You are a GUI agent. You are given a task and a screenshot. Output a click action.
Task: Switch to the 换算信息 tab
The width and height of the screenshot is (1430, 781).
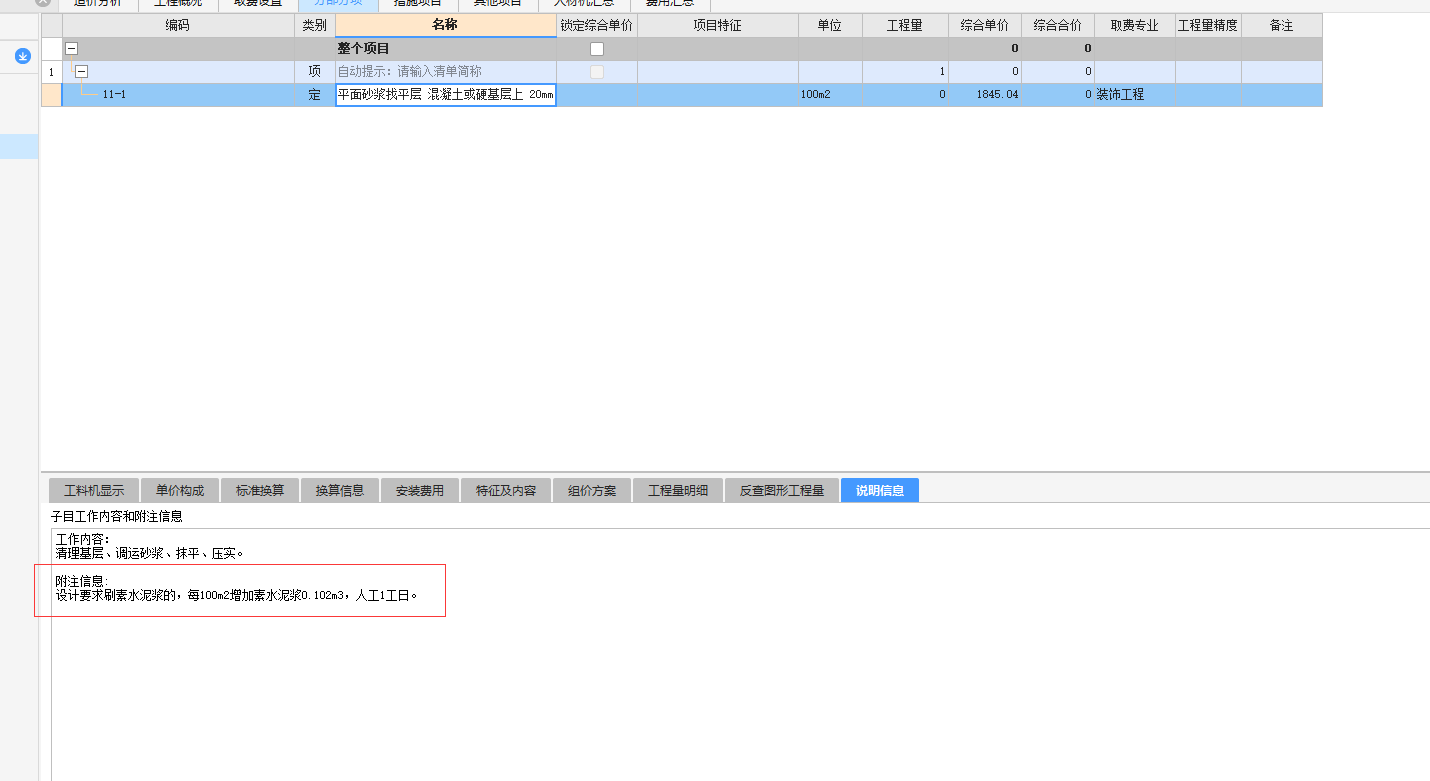(340, 491)
